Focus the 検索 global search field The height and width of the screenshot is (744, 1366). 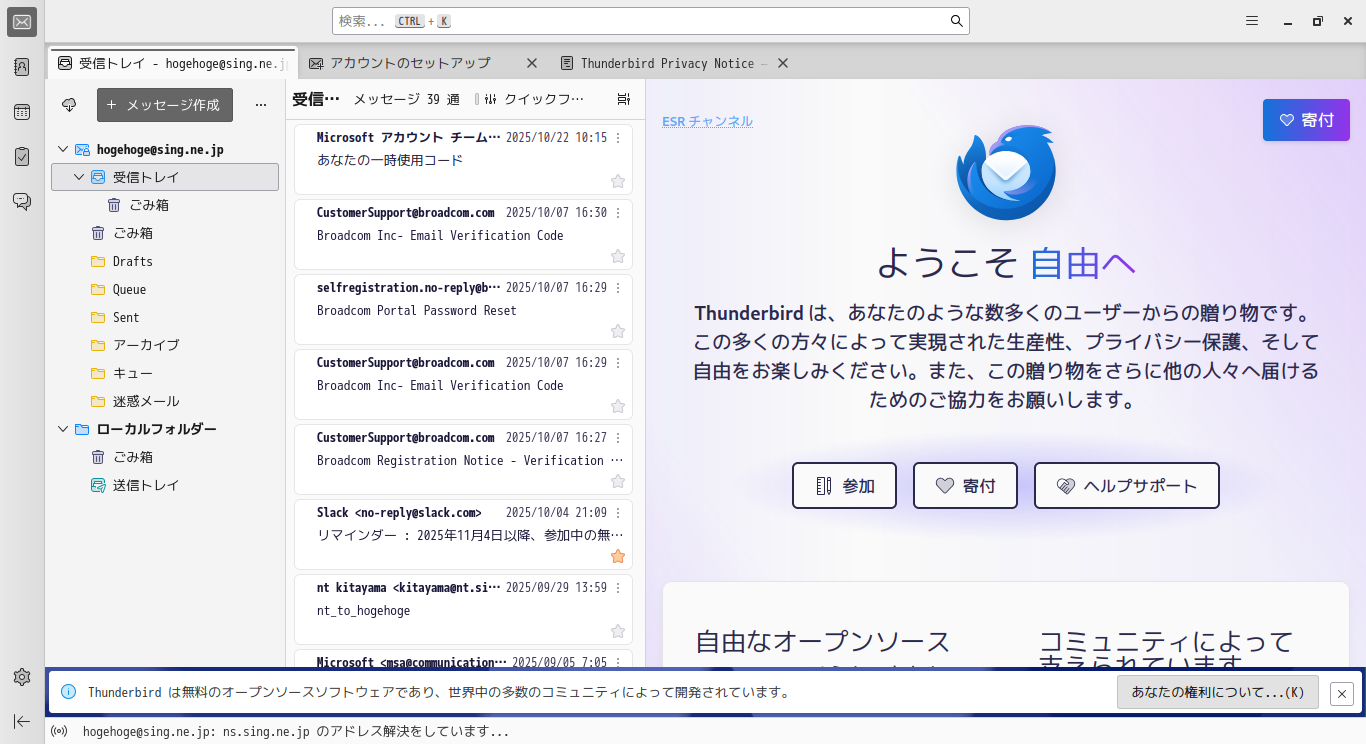tap(651, 21)
